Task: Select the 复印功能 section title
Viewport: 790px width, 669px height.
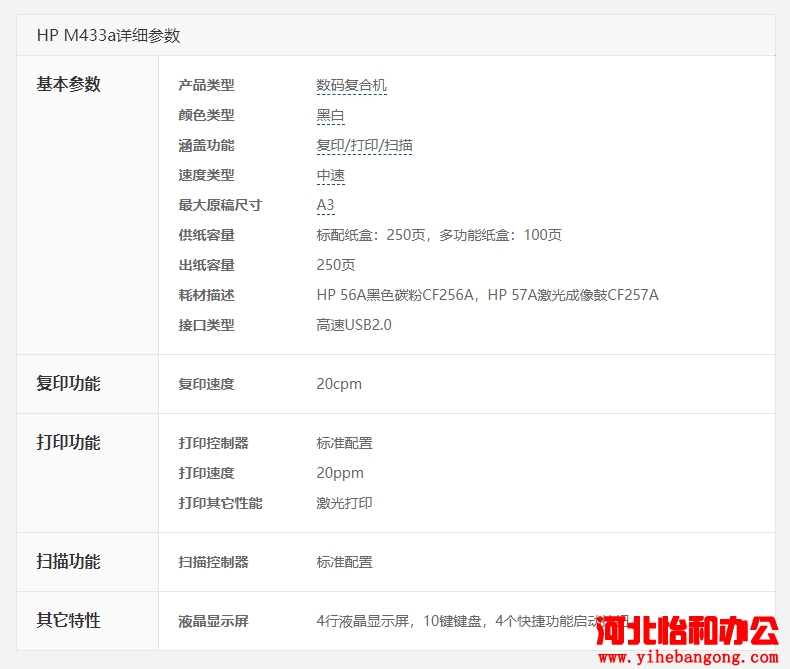Action: (x=69, y=383)
